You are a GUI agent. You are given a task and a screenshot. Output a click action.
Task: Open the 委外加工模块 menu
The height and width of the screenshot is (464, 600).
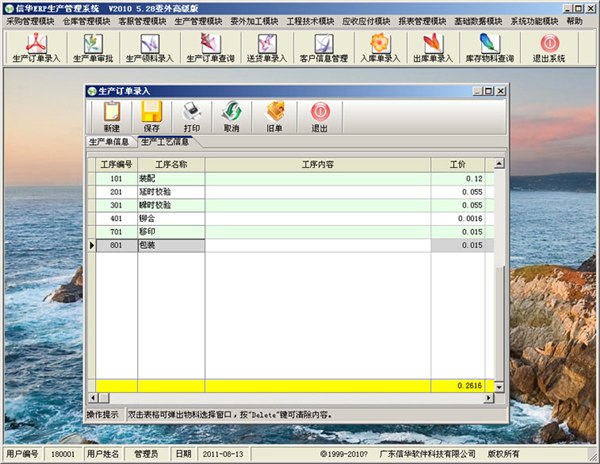pos(254,21)
